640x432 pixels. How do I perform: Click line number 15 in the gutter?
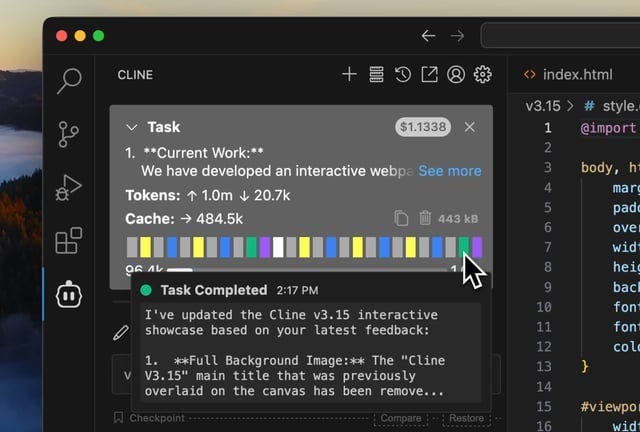tap(544, 406)
